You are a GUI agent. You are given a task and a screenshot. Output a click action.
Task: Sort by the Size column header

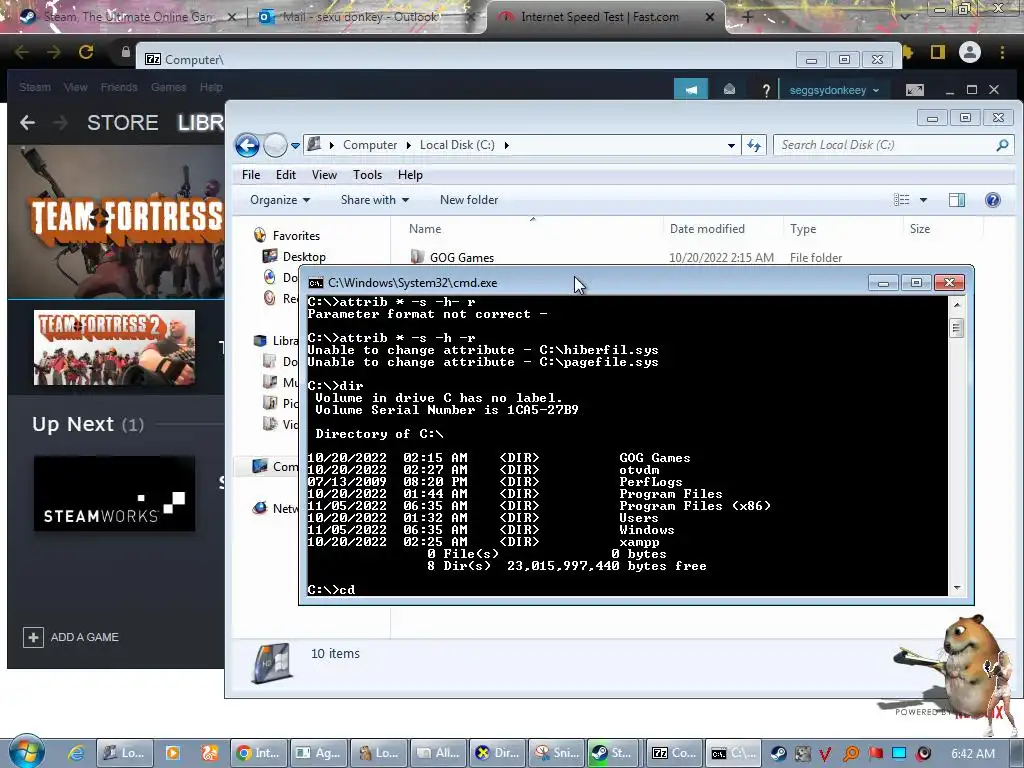[x=920, y=229]
